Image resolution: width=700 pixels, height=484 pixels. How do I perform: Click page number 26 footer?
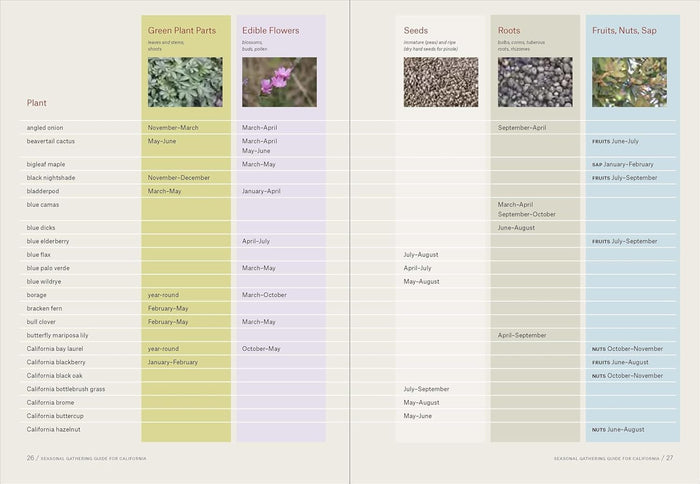pyautogui.click(x=30, y=458)
